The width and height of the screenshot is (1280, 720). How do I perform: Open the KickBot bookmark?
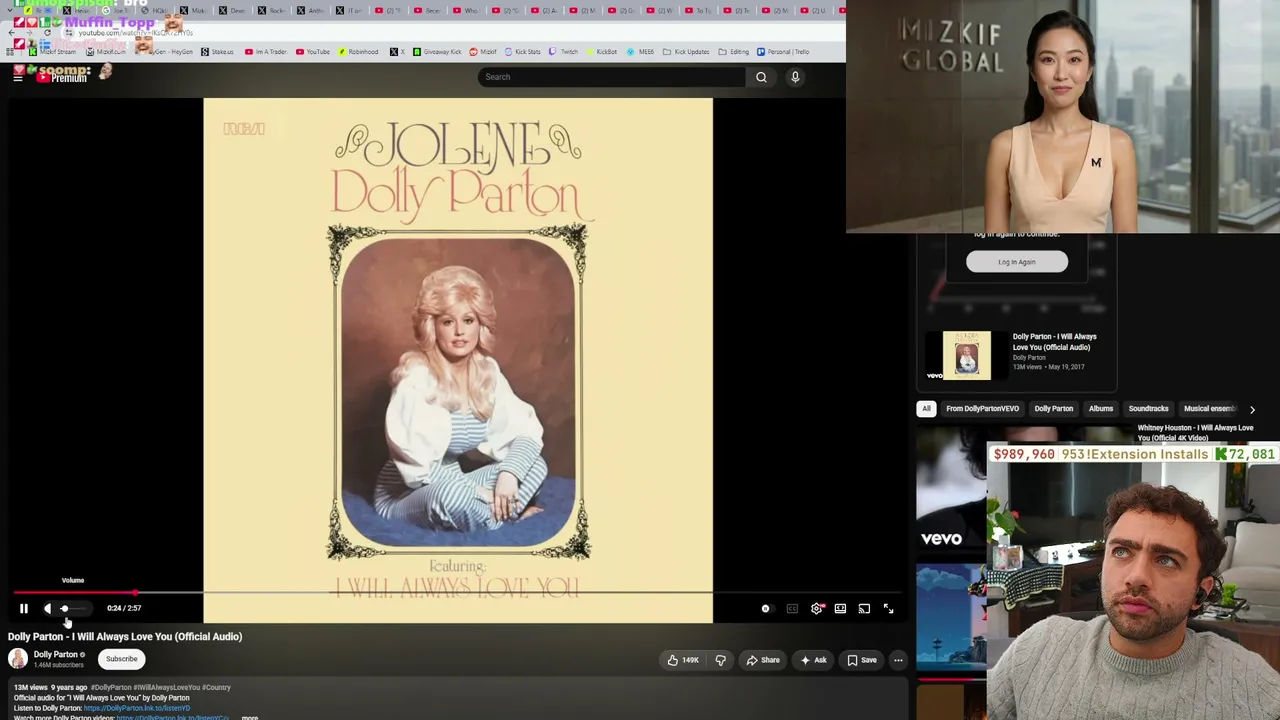coord(601,52)
